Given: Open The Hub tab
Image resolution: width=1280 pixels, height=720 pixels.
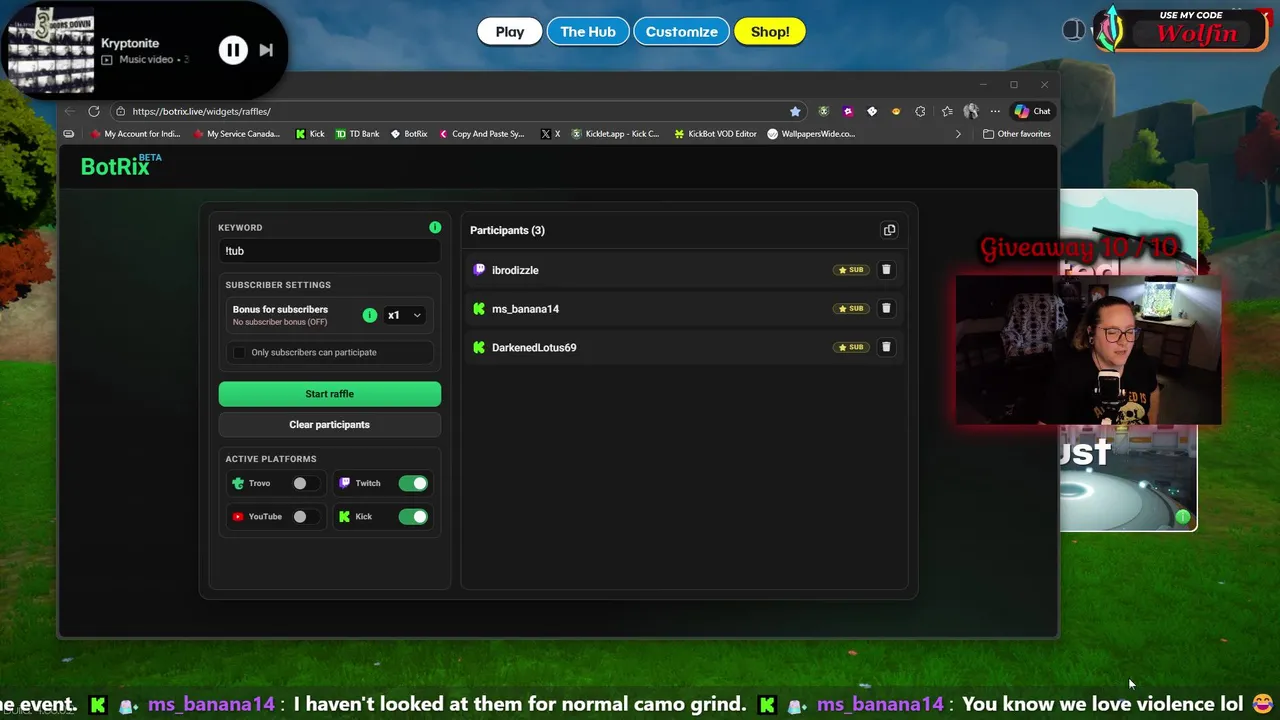Looking at the screenshot, I should click(588, 32).
